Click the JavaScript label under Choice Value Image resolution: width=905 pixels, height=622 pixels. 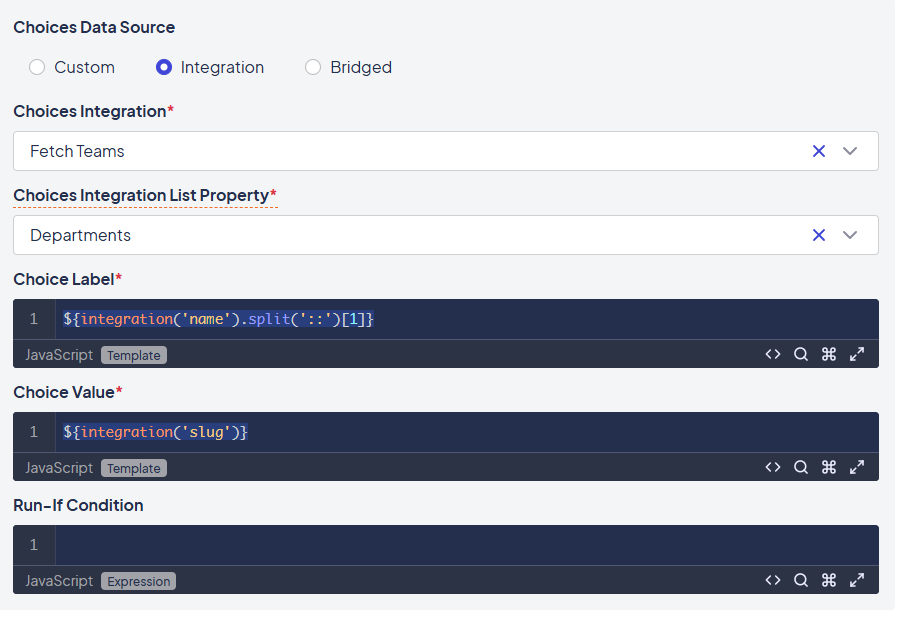pos(59,468)
